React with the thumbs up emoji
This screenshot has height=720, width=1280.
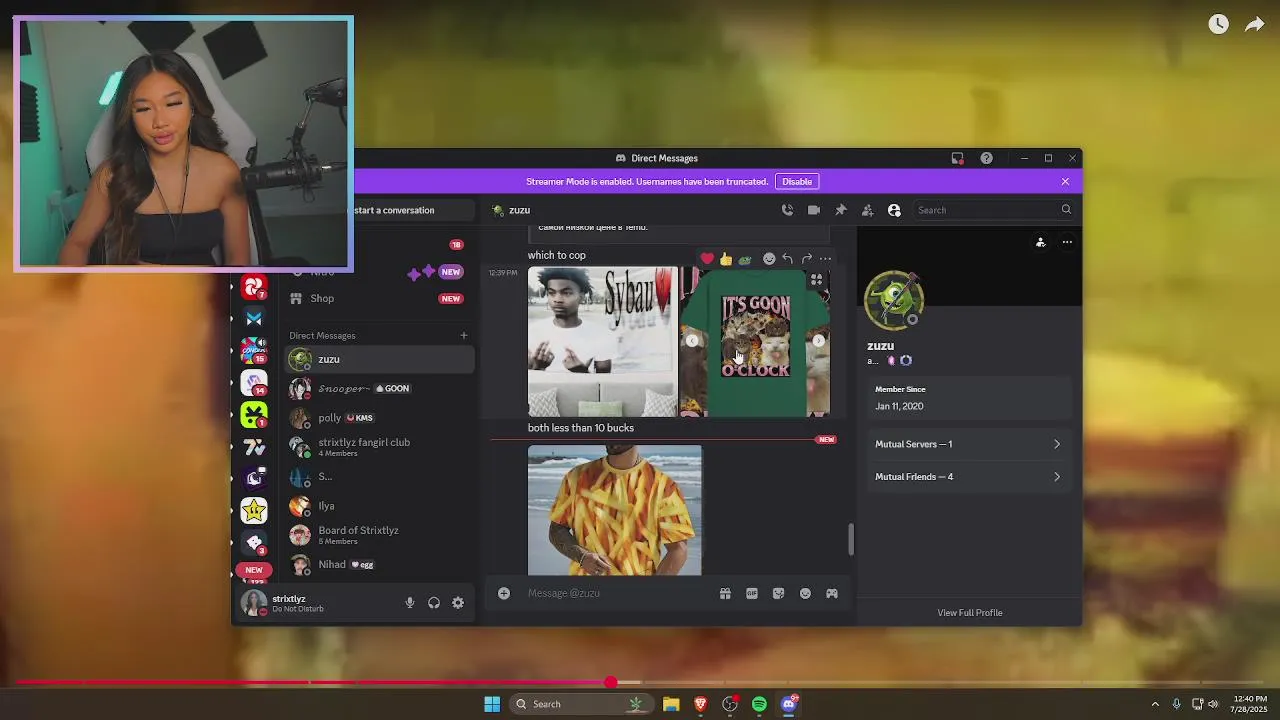(x=726, y=259)
